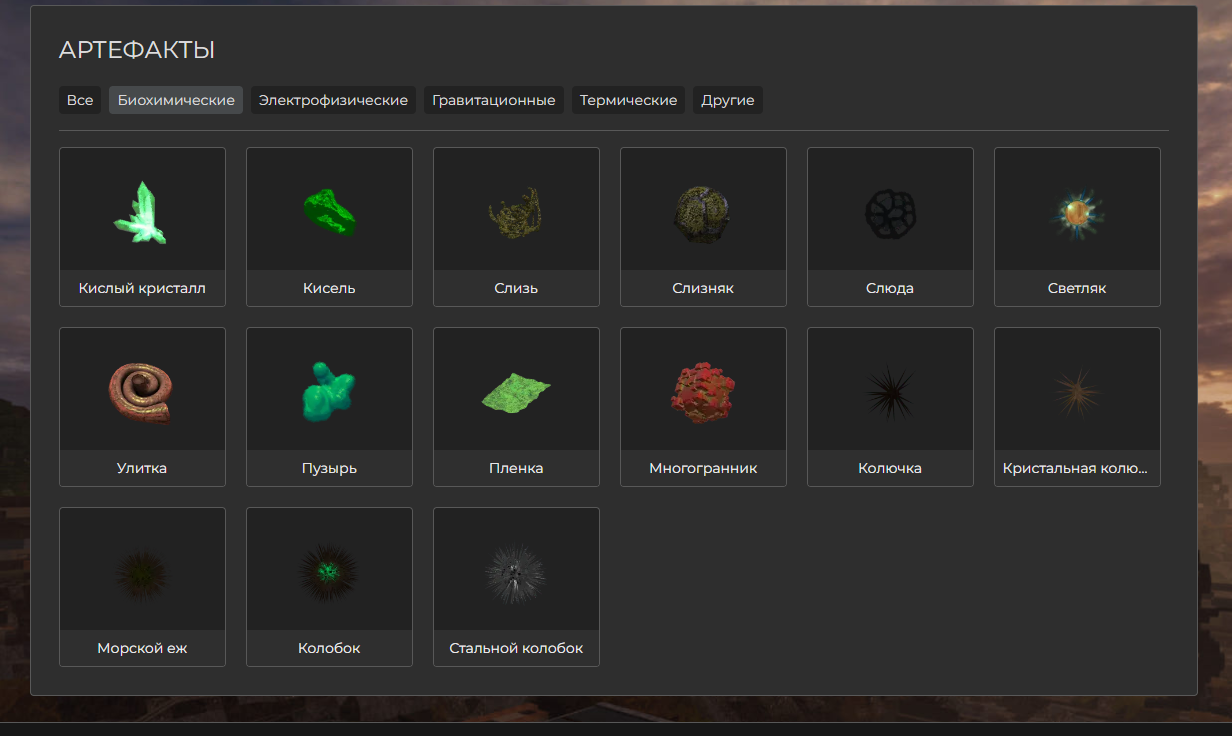Select the Стальной колобок artifact image
Image resolution: width=1232 pixels, height=736 pixels.
[516, 573]
